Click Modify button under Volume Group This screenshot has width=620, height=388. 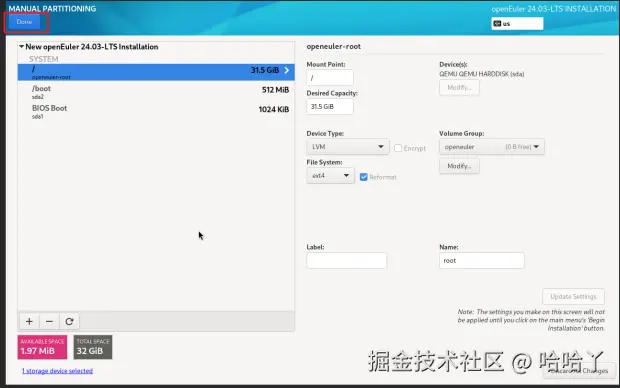pyautogui.click(x=459, y=166)
